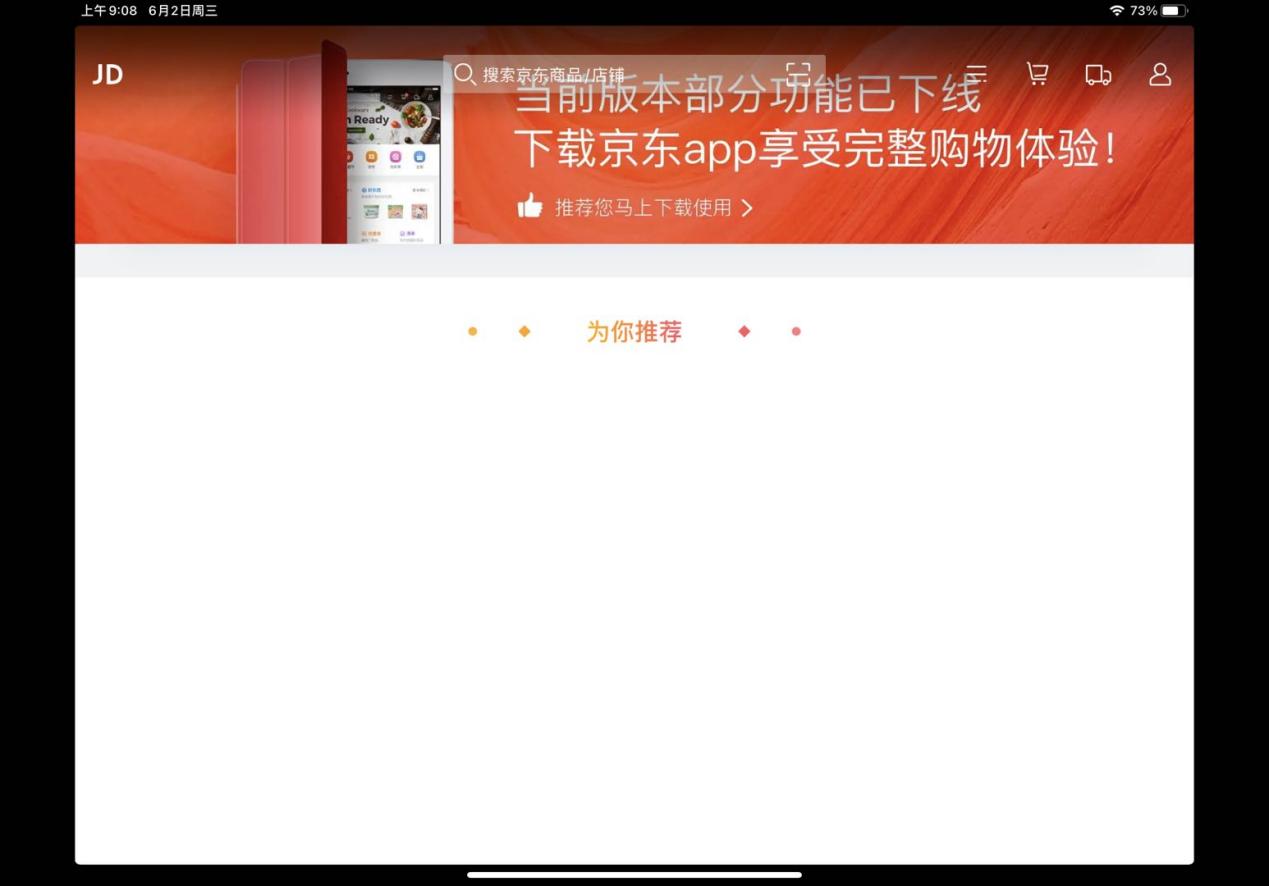Tap the tablet image in banner

[x=345, y=142]
